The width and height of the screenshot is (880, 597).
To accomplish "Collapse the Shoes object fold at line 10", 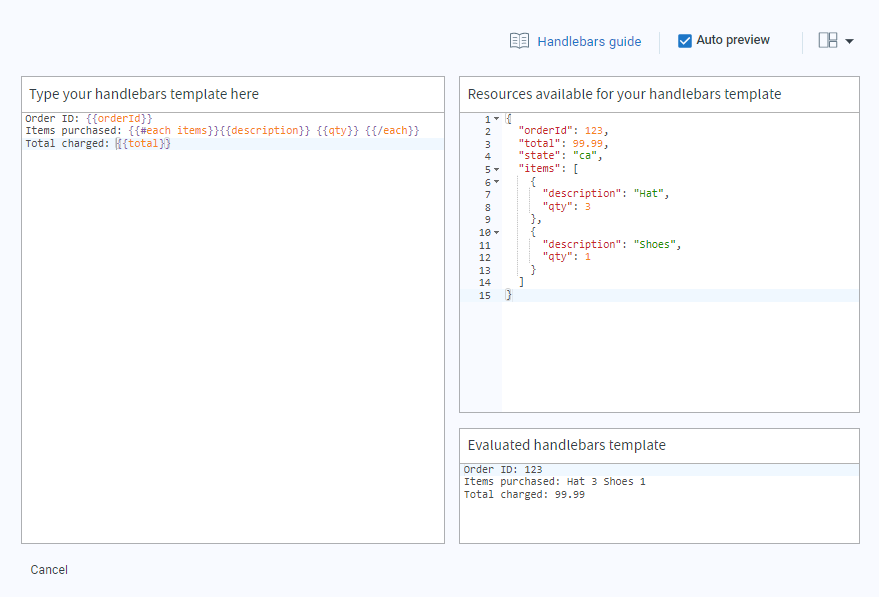I will point(497,232).
